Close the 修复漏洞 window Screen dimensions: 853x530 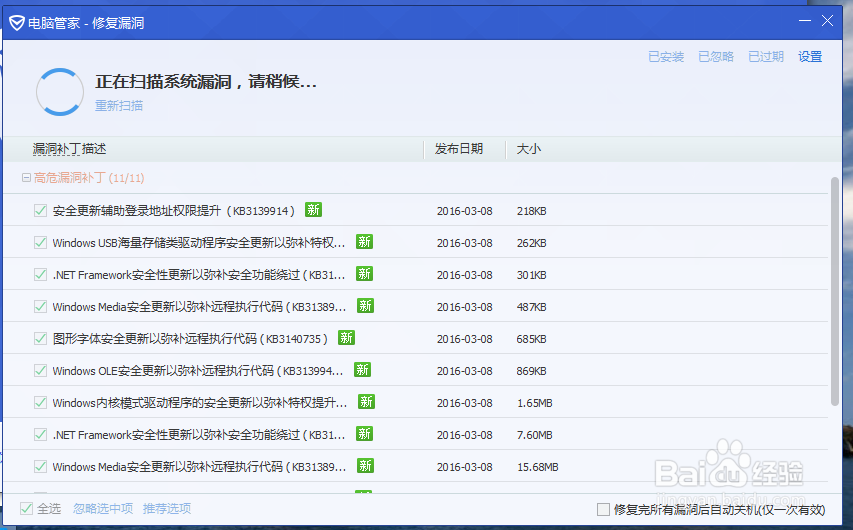[x=827, y=21]
